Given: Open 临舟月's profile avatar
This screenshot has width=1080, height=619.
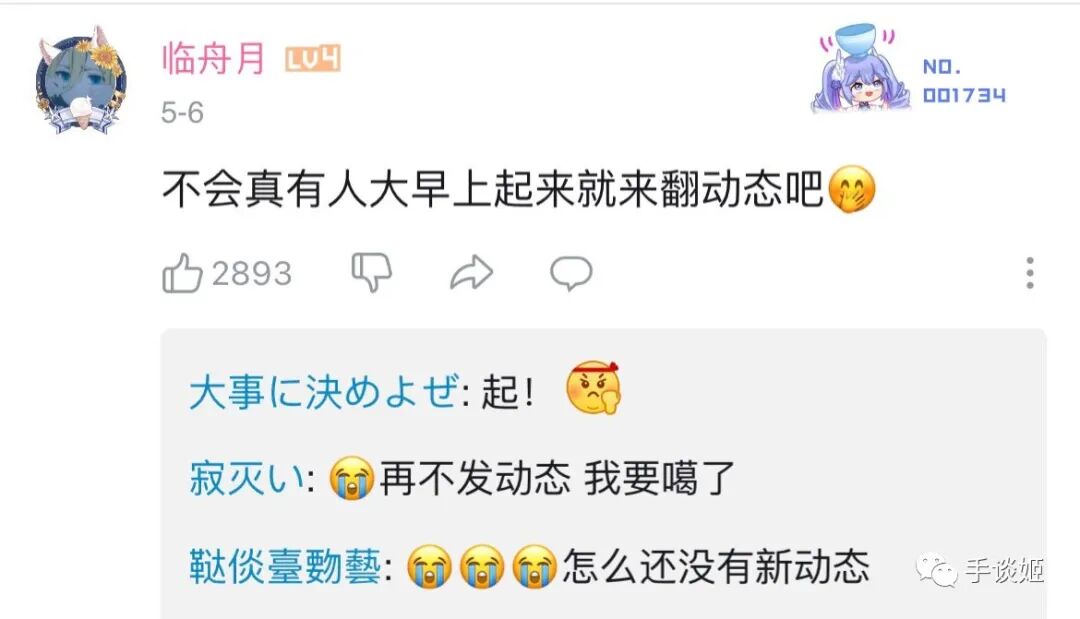Looking at the screenshot, I should pos(82,81).
